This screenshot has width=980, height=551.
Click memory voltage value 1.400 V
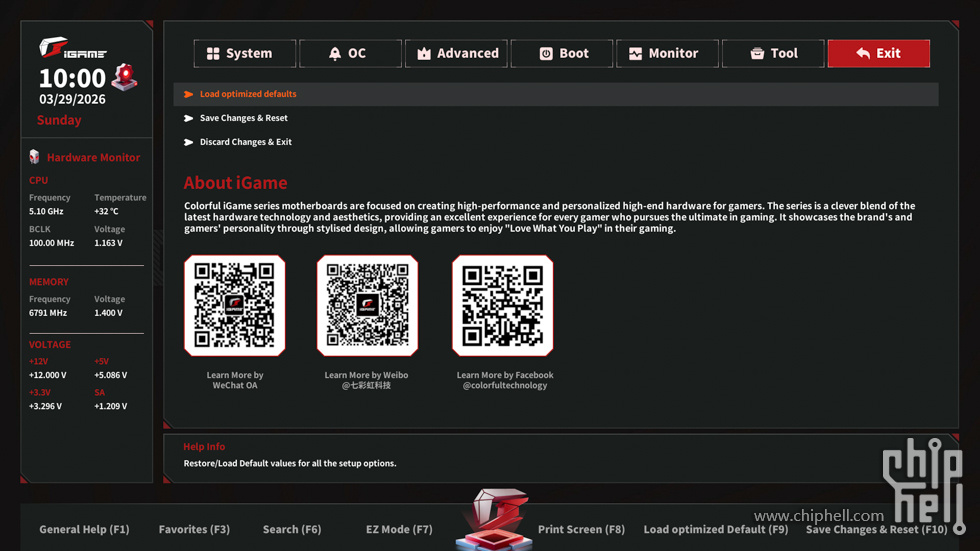pyautogui.click(x=108, y=313)
